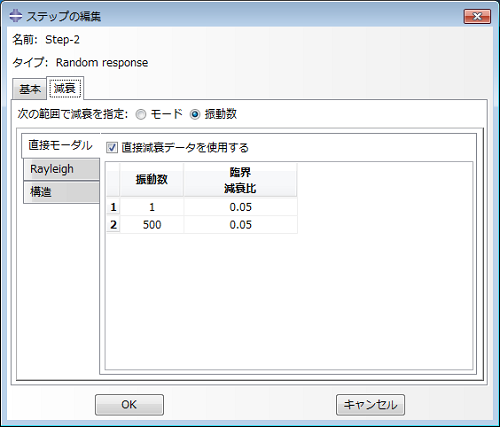Click the 振動数 column header
500x427 pixels.
coord(152,180)
